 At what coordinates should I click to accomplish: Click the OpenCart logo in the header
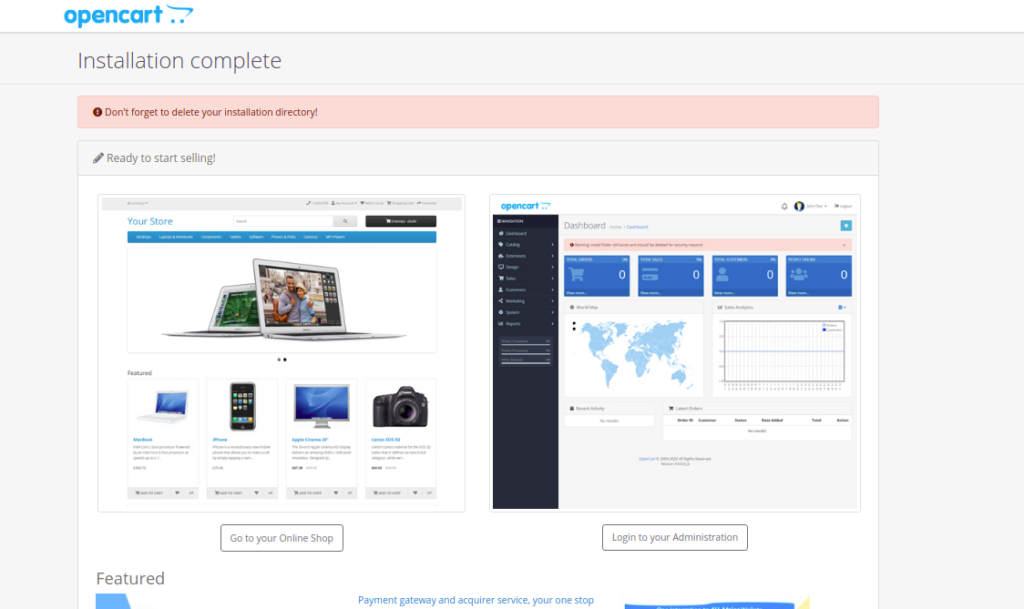point(129,15)
